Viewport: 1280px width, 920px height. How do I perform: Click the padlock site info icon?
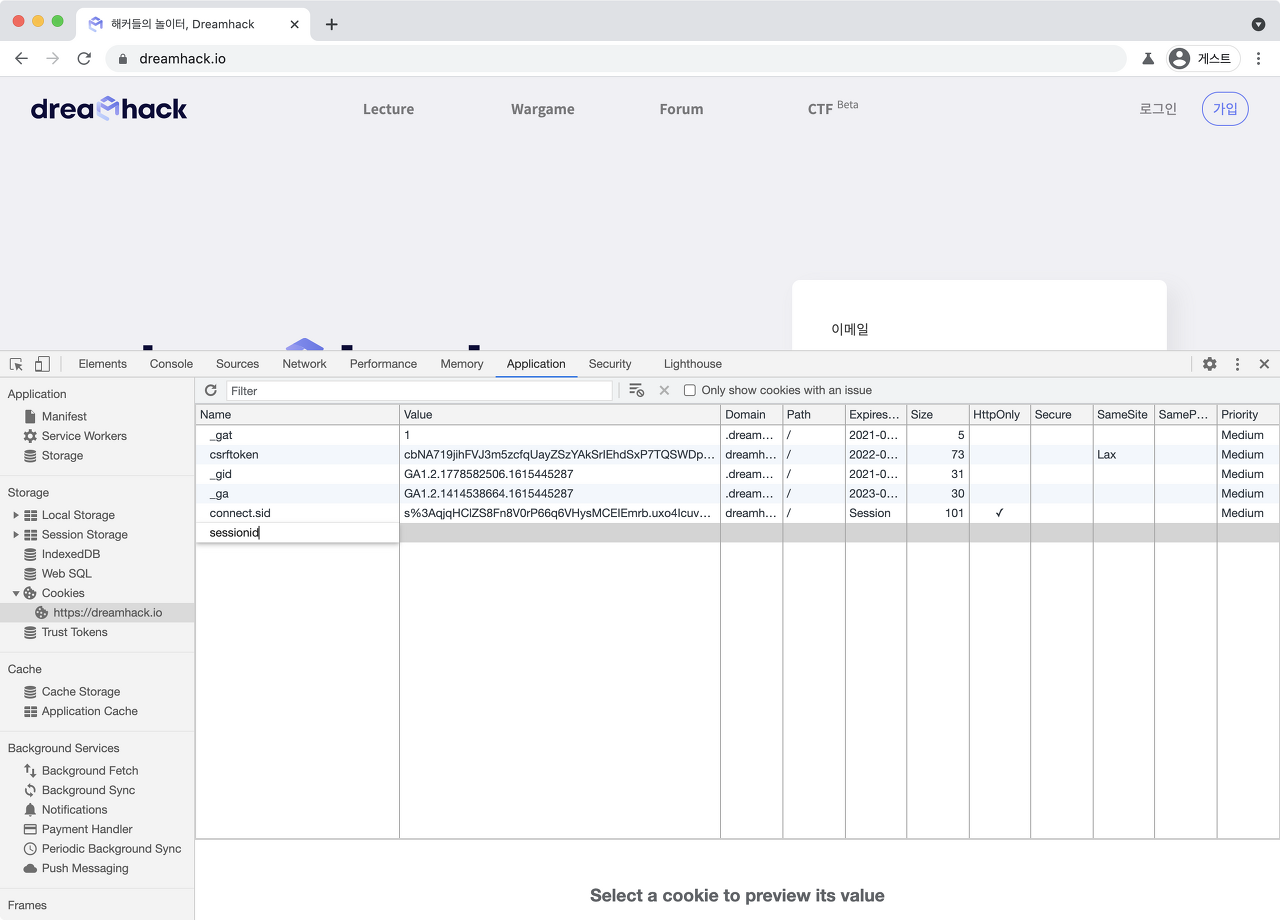tap(123, 58)
